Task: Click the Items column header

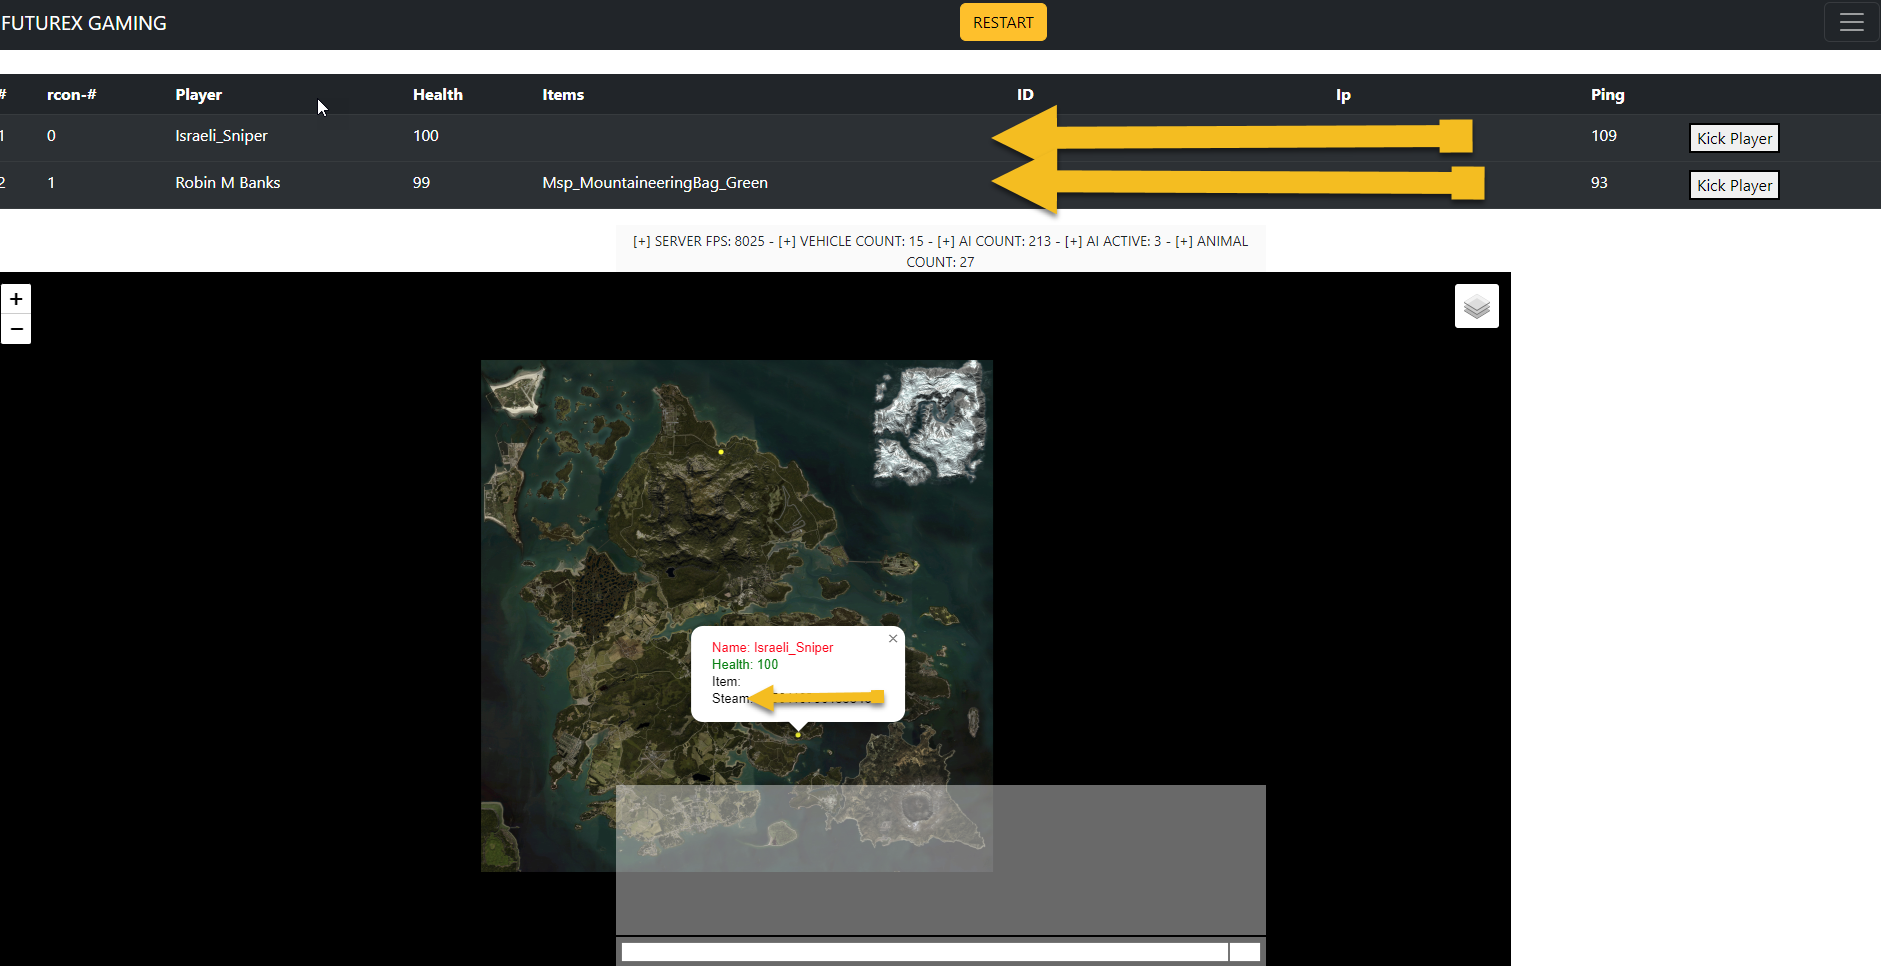Action: [563, 95]
